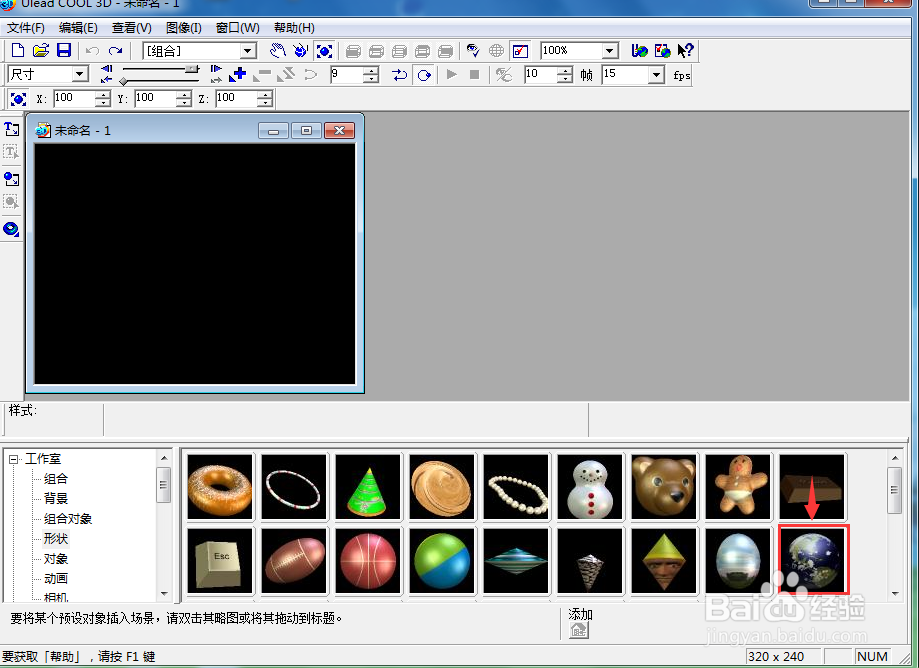
Task: Click the export image icon next to the help pointer
Action: tap(662, 51)
